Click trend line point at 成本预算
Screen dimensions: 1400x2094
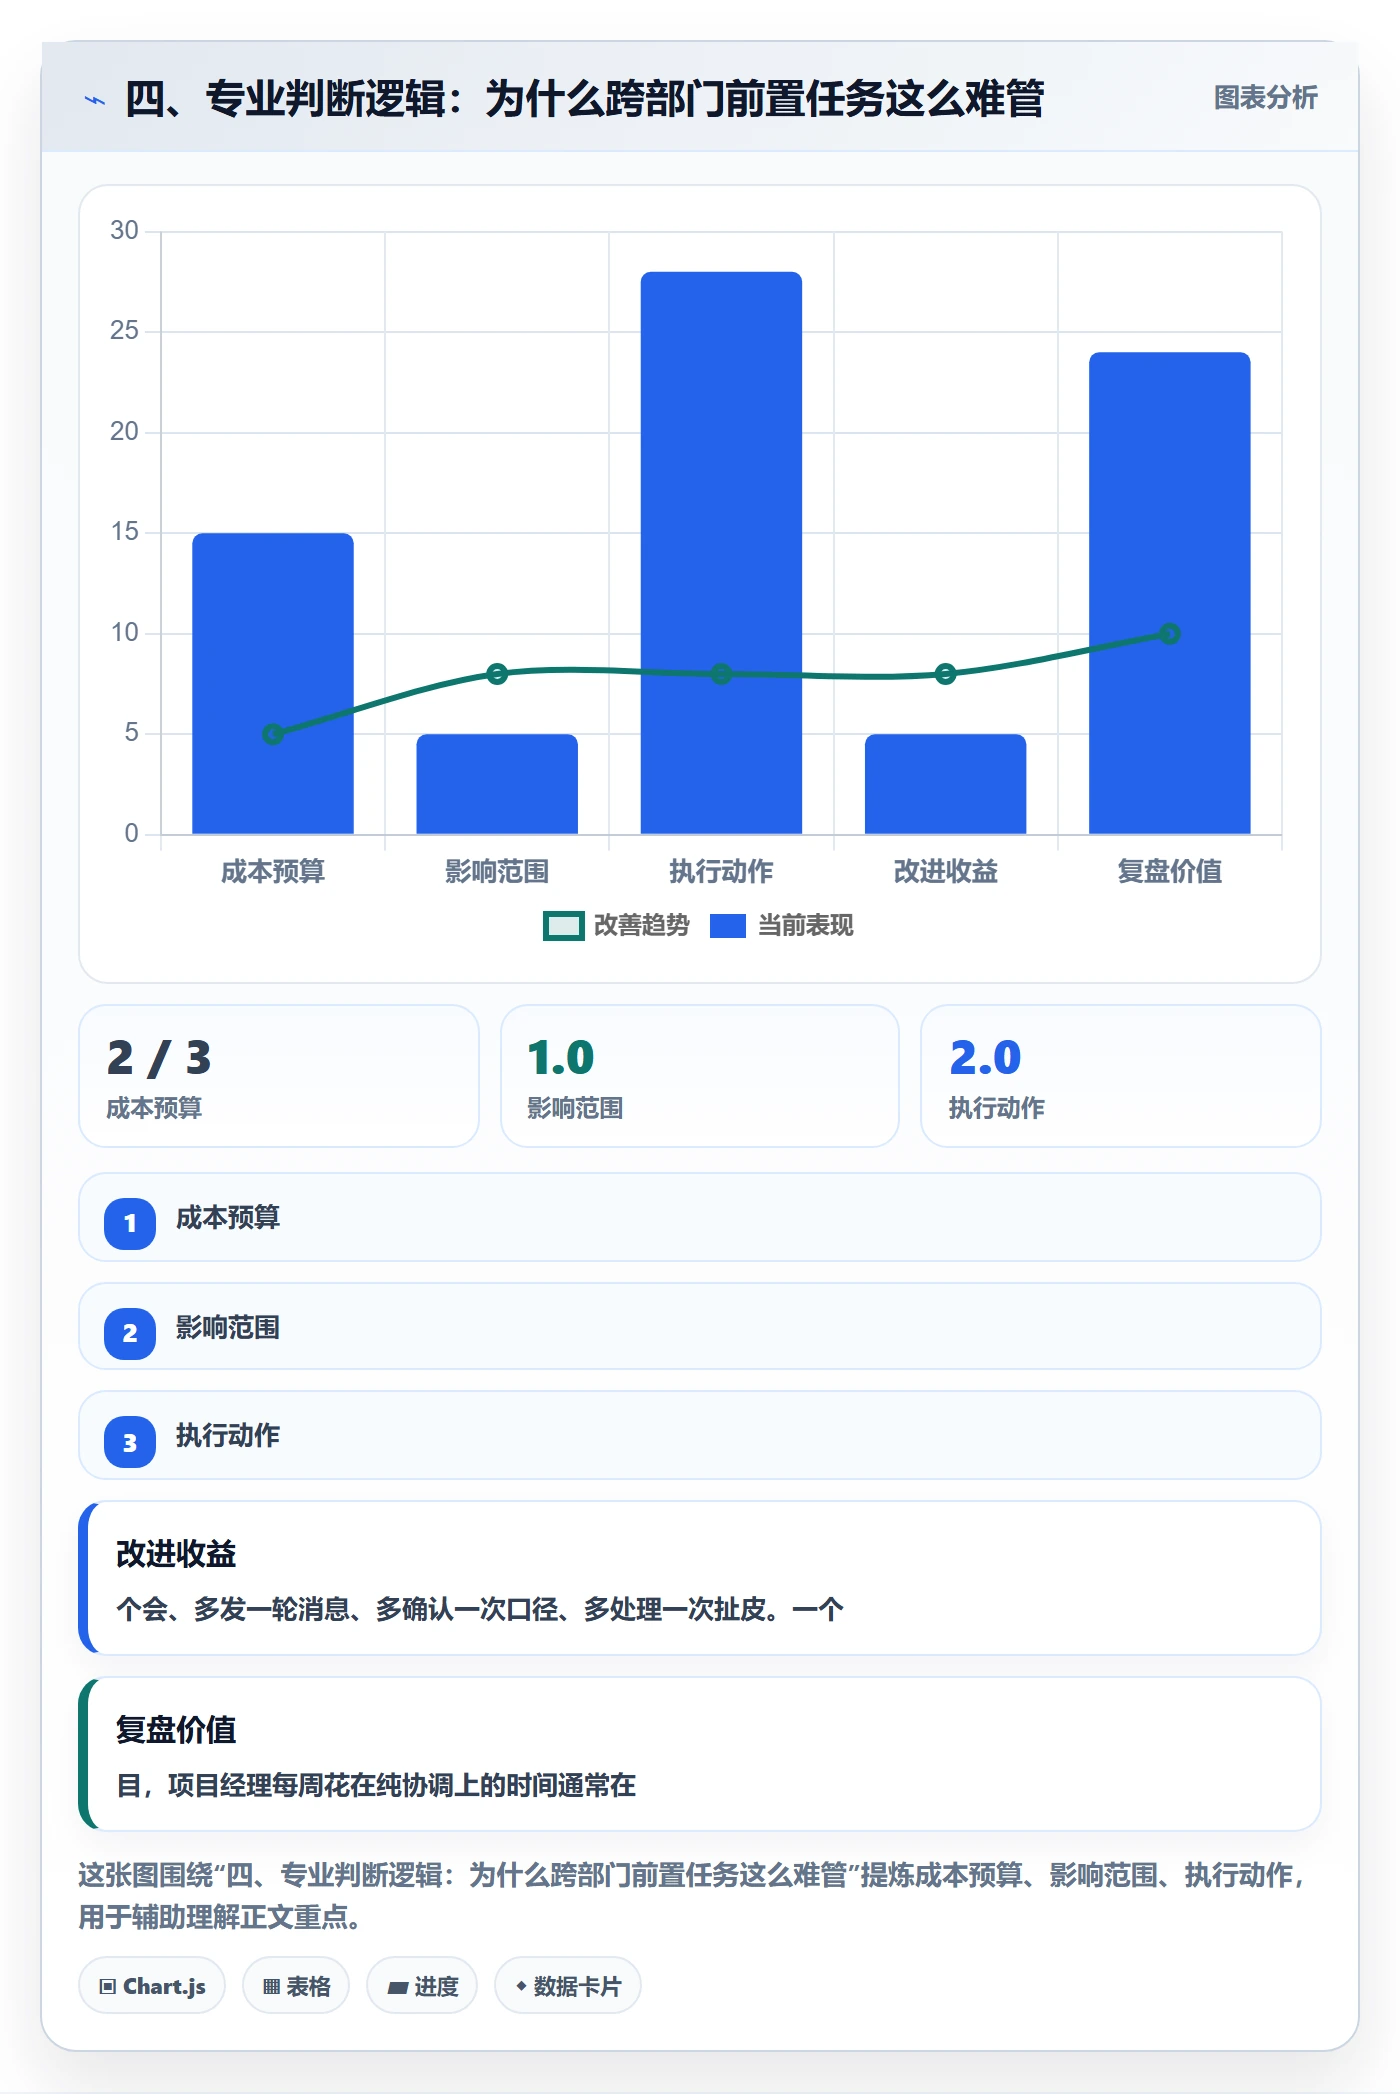click(x=273, y=734)
